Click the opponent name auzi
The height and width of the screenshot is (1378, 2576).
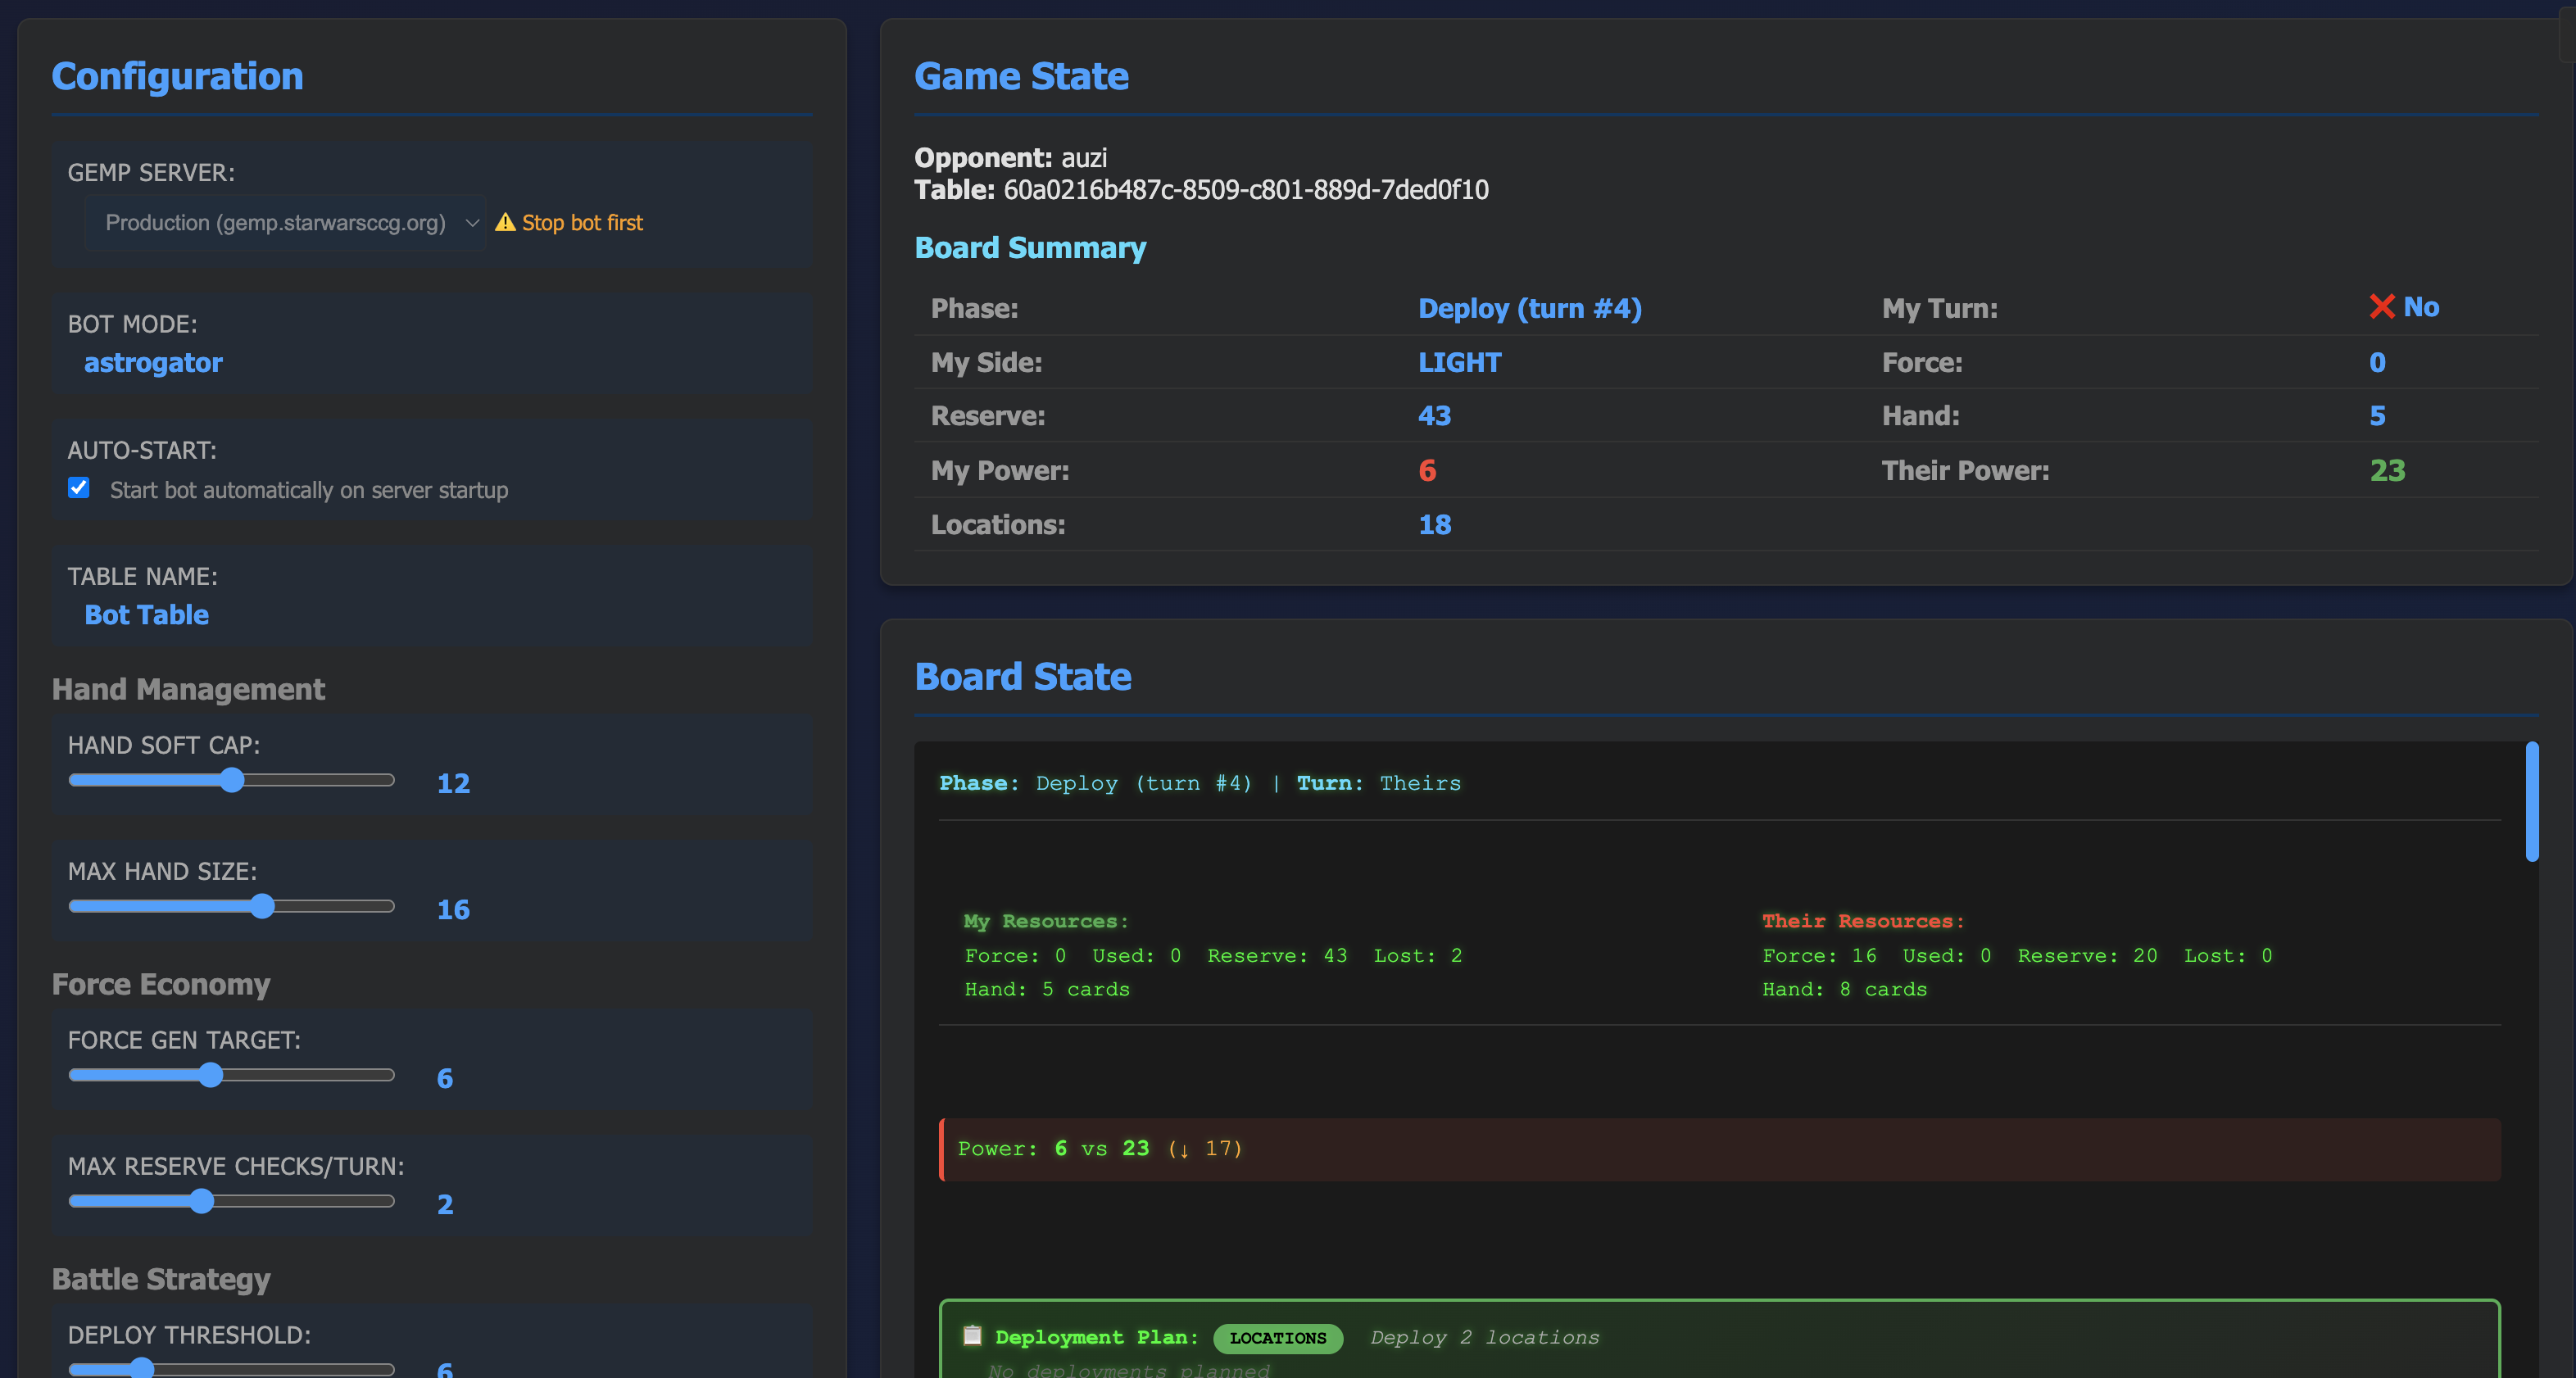(x=1084, y=158)
